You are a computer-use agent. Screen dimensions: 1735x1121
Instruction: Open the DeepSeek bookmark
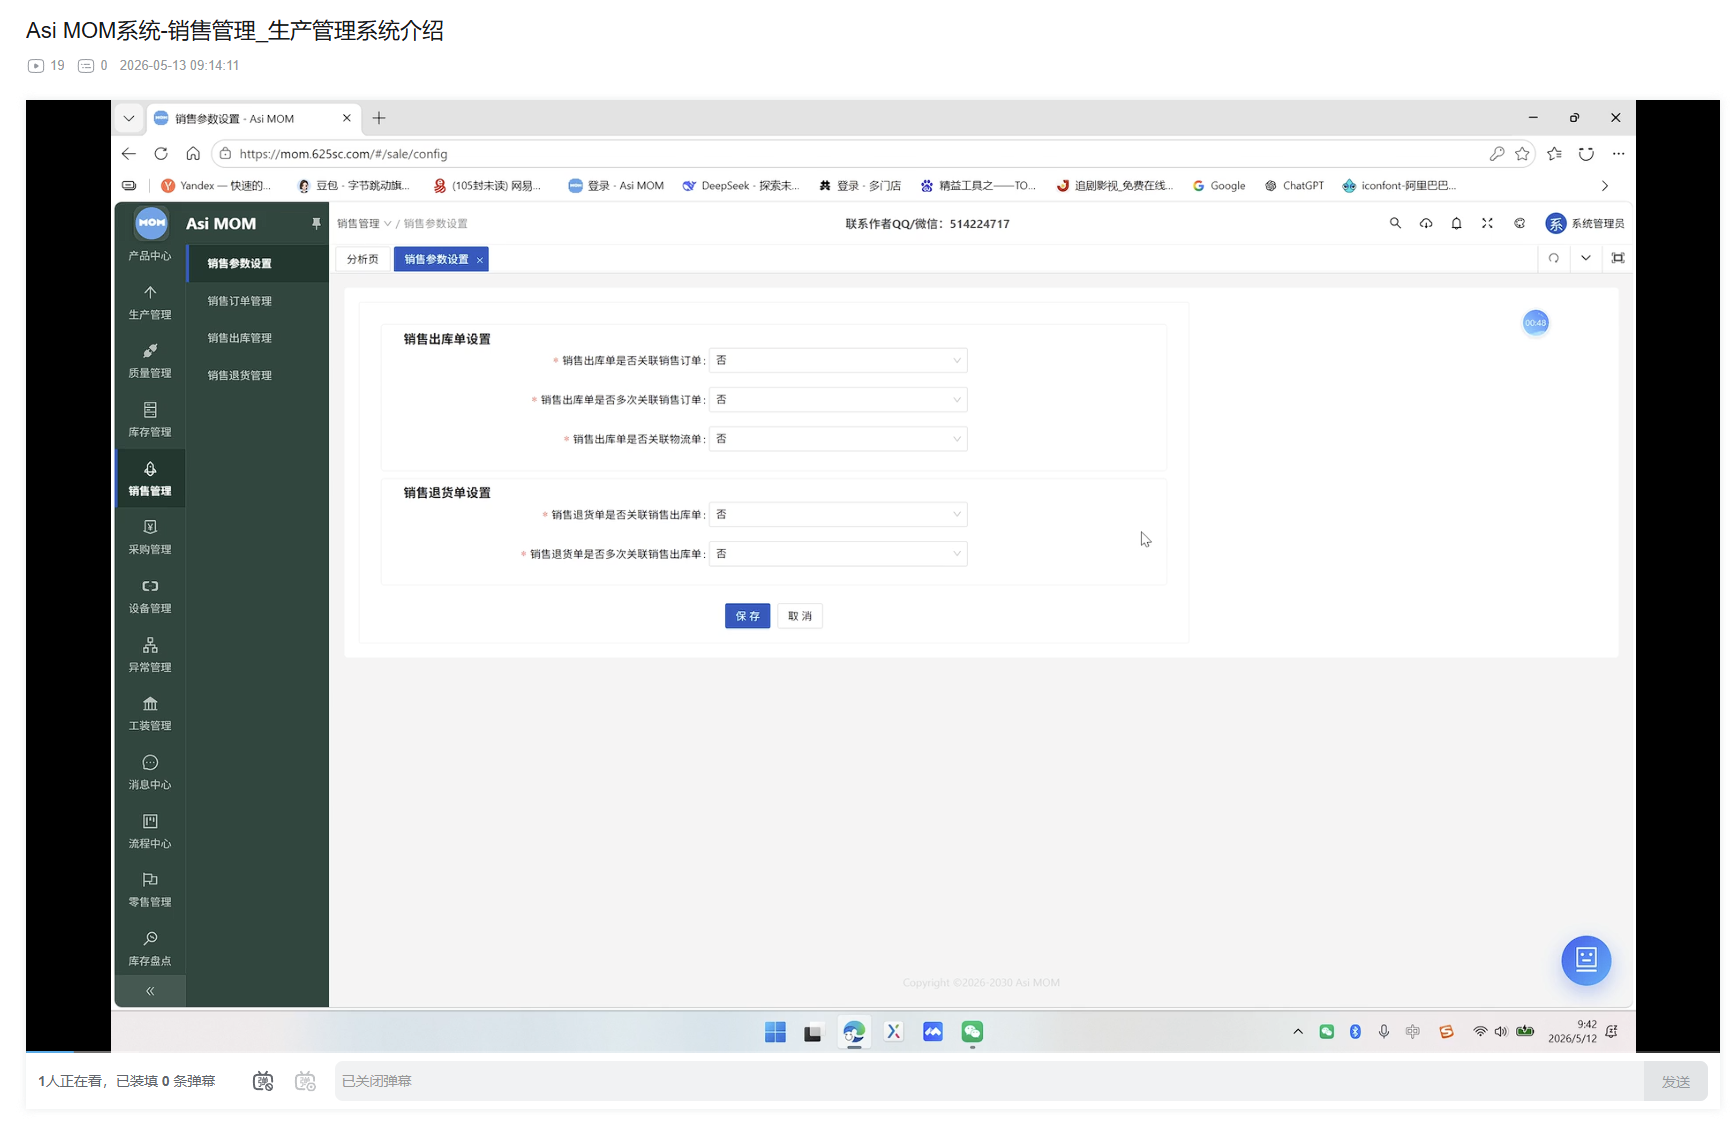pos(741,186)
